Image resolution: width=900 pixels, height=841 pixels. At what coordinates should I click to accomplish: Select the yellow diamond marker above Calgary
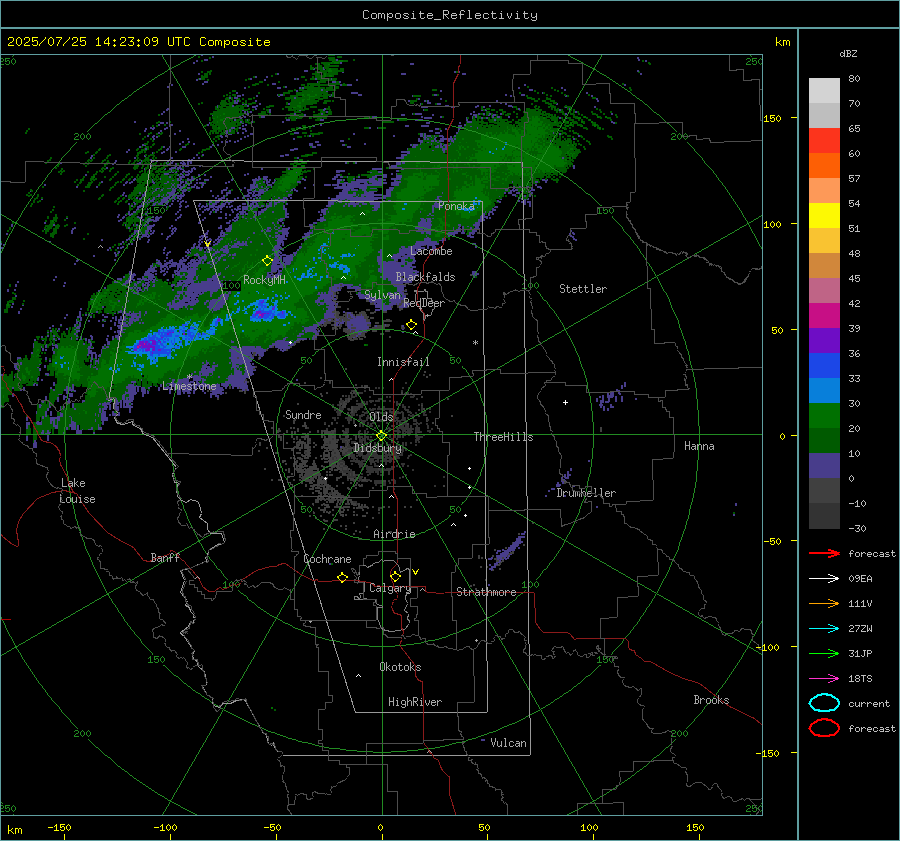395,576
